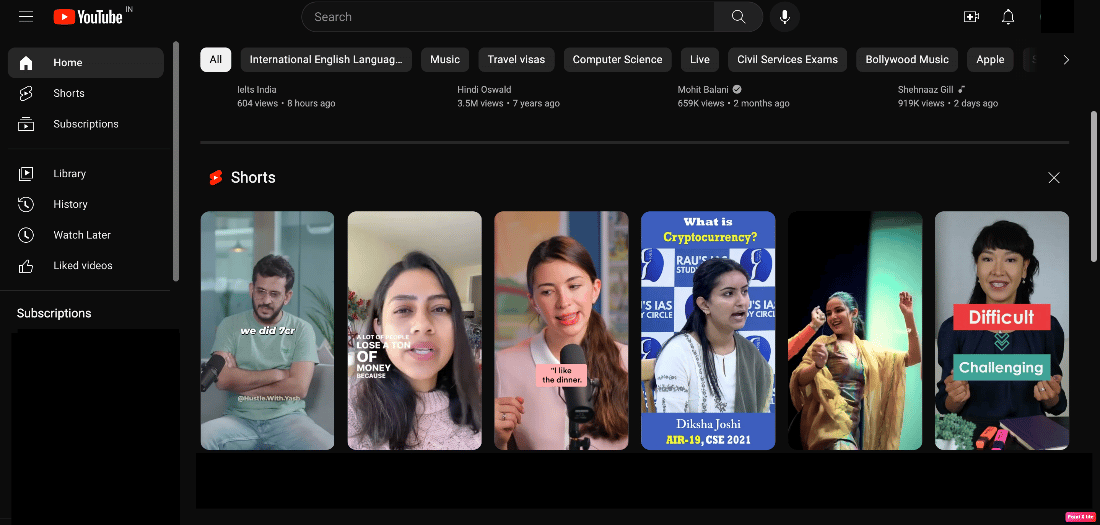
Task: Select the Music filter chip
Action: (x=445, y=60)
